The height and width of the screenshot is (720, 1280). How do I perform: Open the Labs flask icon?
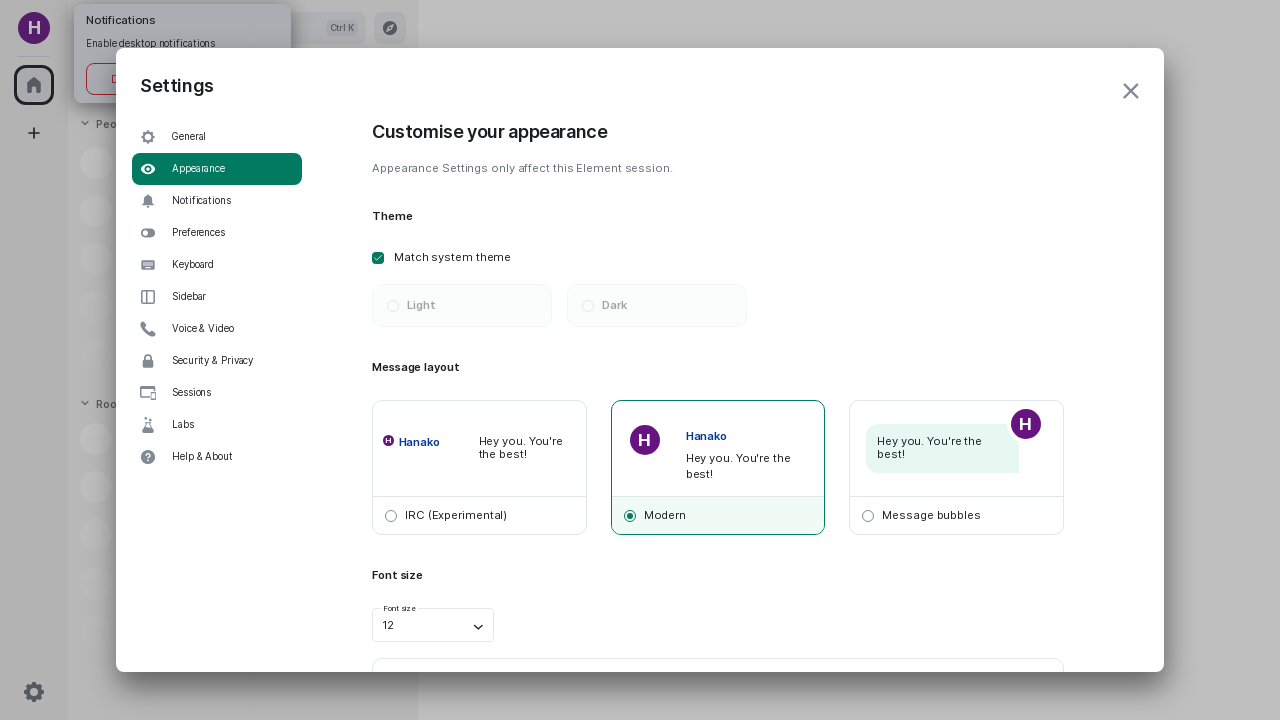(148, 425)
